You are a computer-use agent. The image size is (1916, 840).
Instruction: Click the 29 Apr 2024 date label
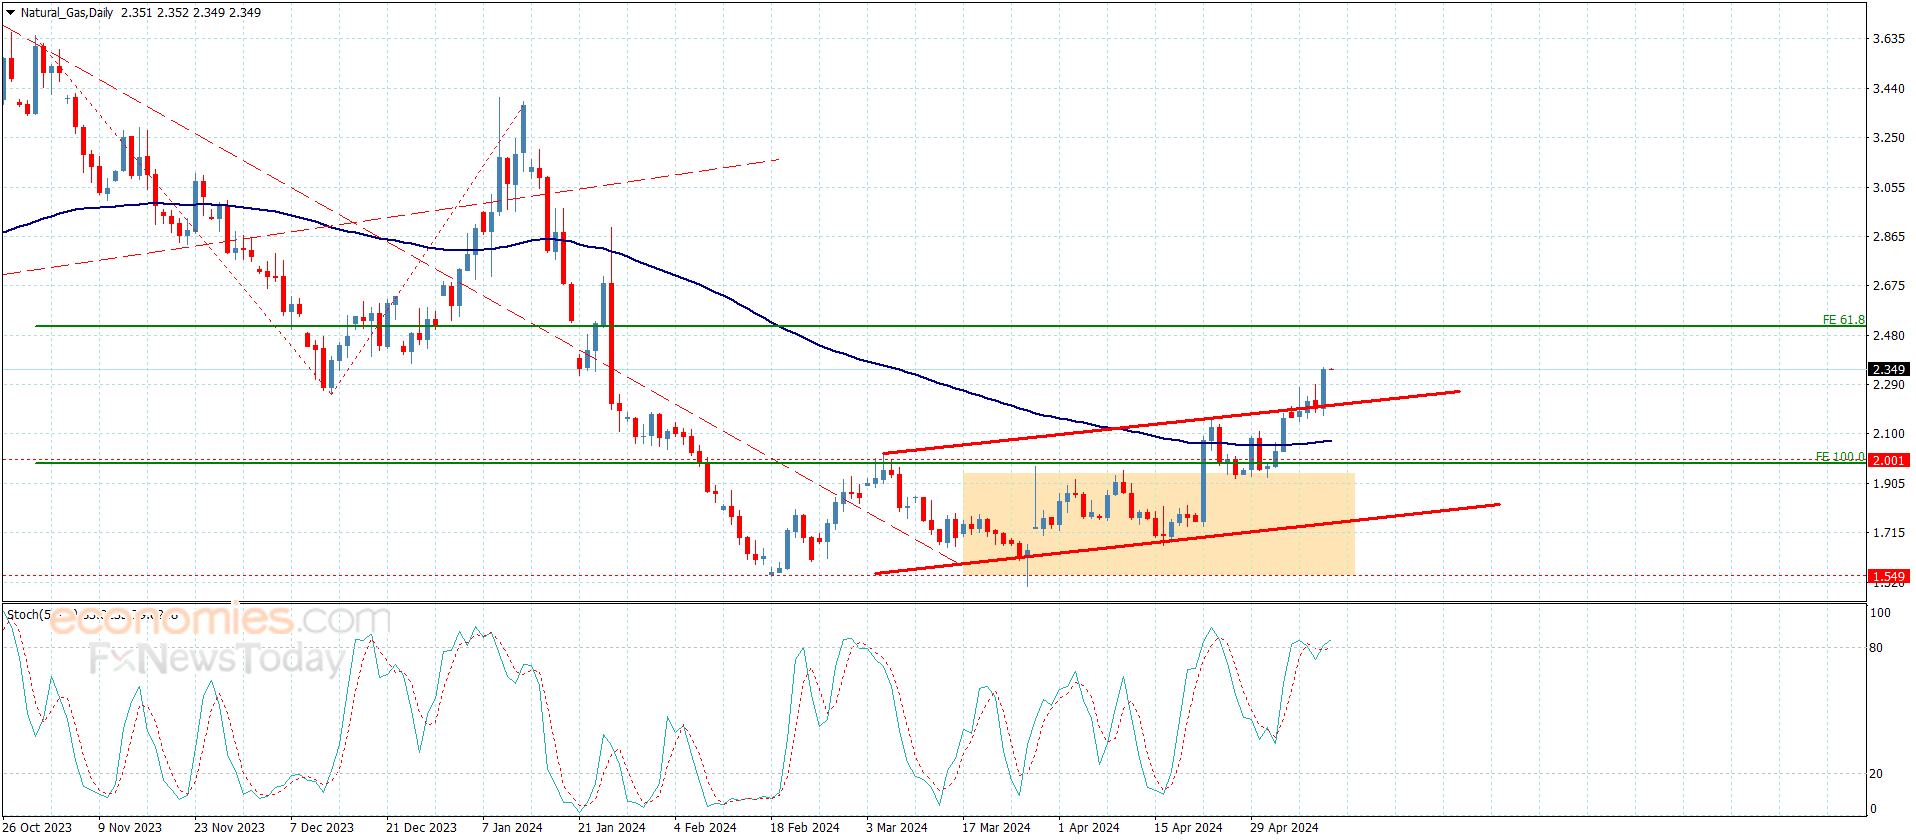pos(1284,827)
